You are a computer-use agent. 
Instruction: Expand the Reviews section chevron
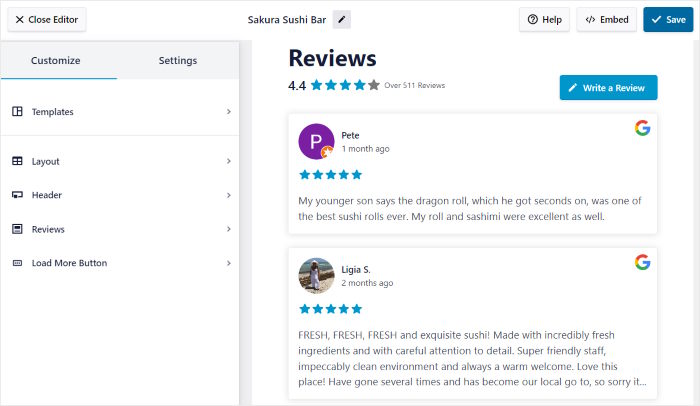point(229,229)
